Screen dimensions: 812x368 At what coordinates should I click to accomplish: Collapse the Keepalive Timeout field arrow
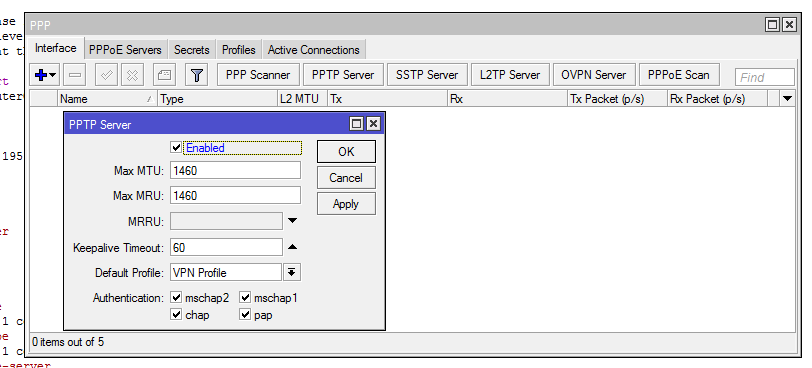click(293, 247)
